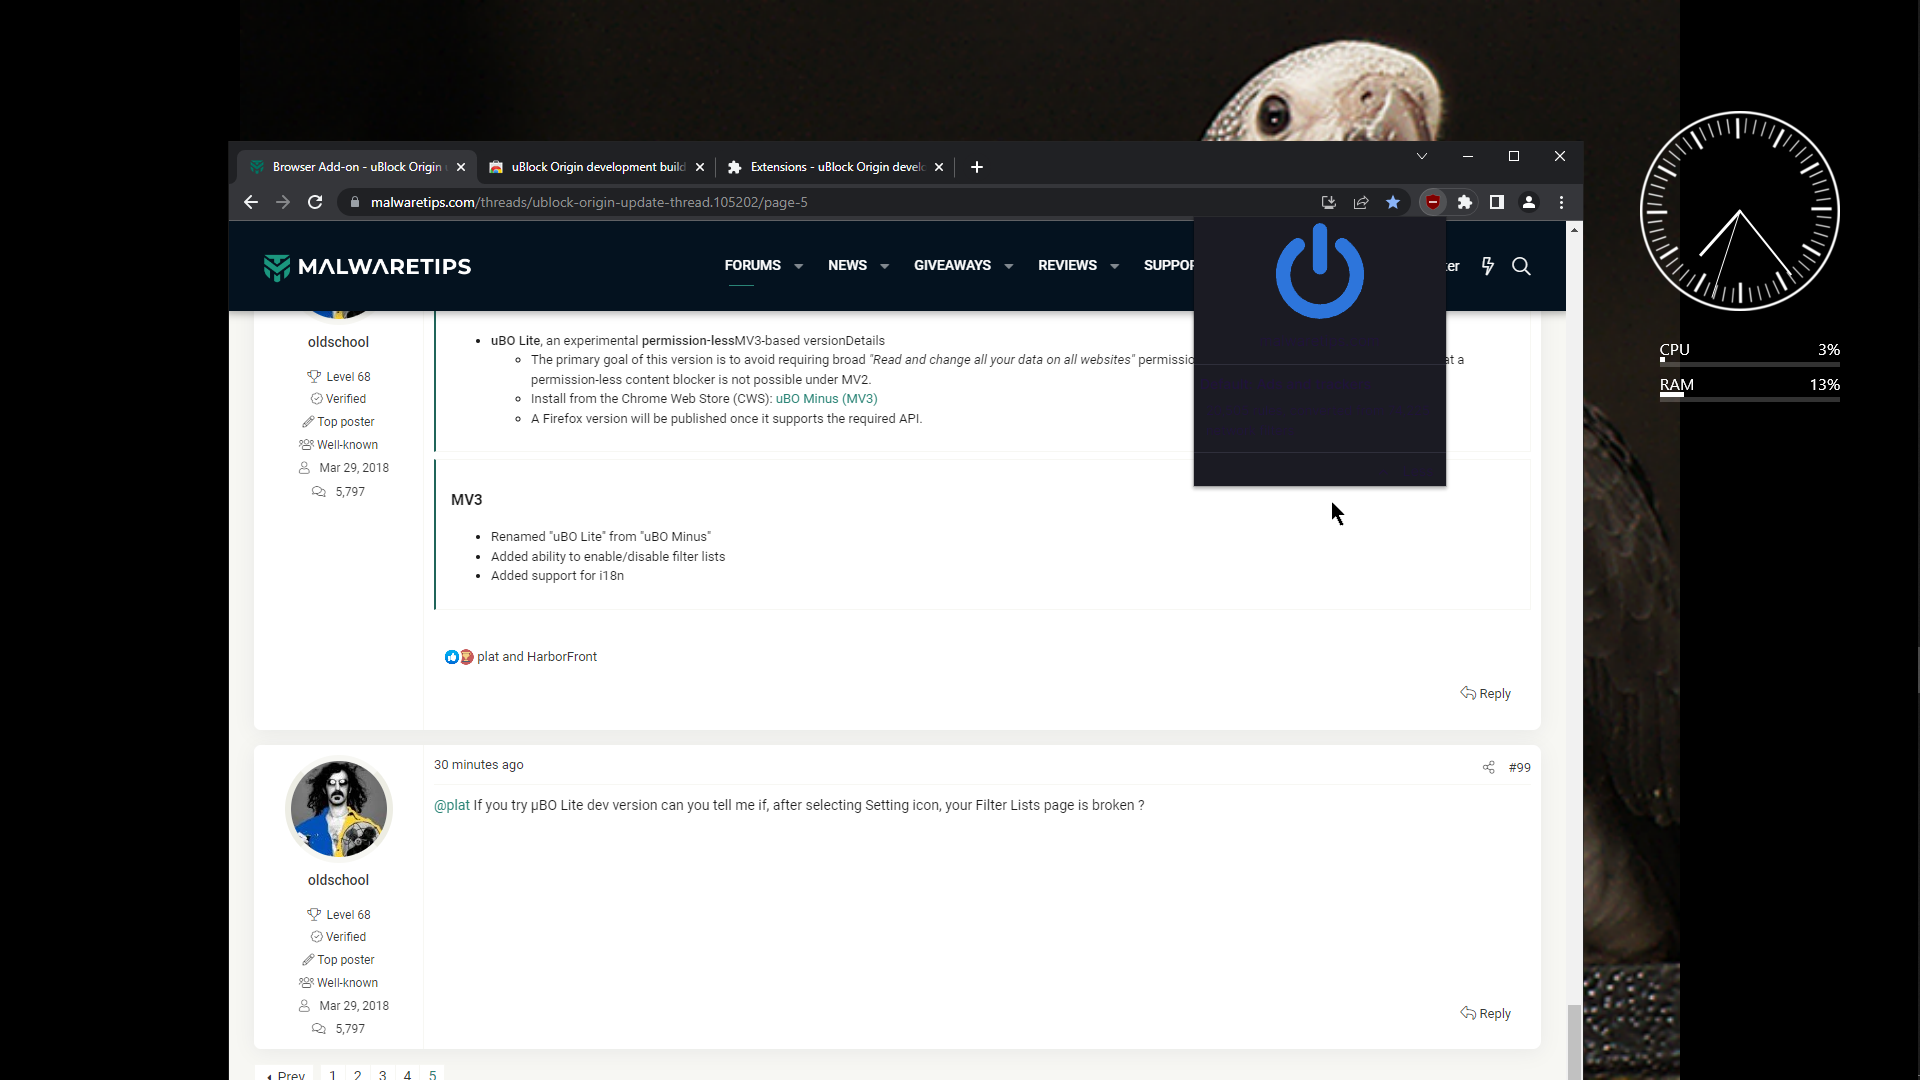Open oldschool's username link in upper post
1920x1080 pixels.
point(338,343)
